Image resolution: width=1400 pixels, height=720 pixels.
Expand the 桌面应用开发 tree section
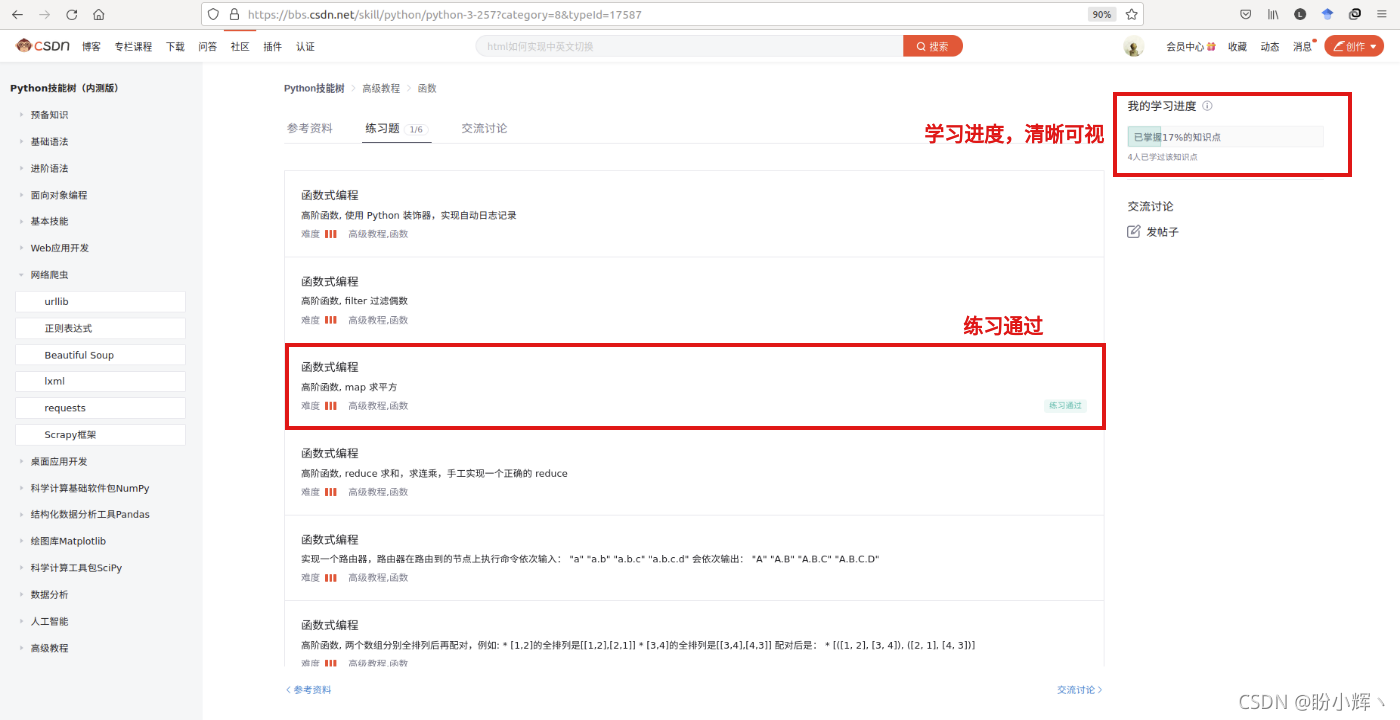click(x=58, y=461)
